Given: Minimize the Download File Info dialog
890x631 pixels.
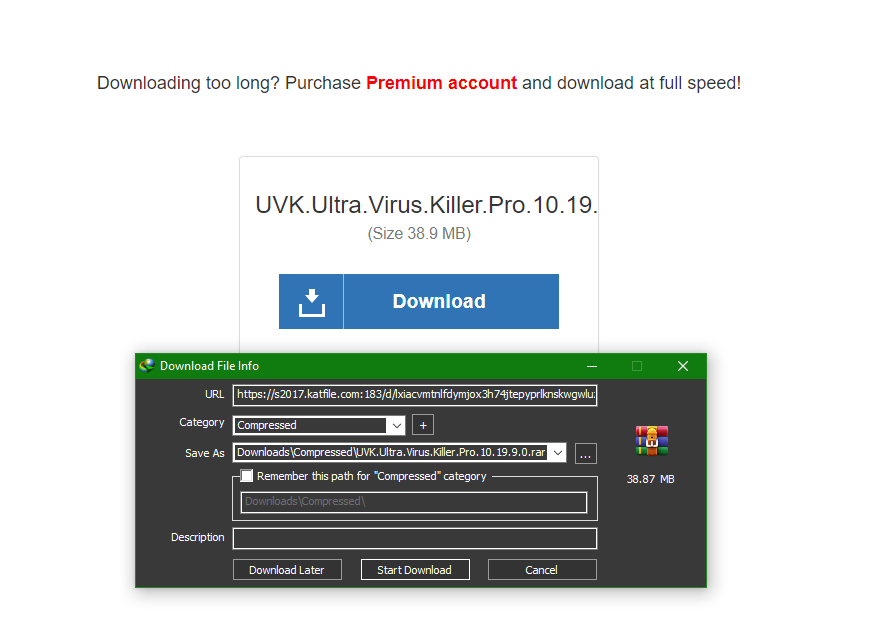Looking at the screenshot, I should coord(592,367).
